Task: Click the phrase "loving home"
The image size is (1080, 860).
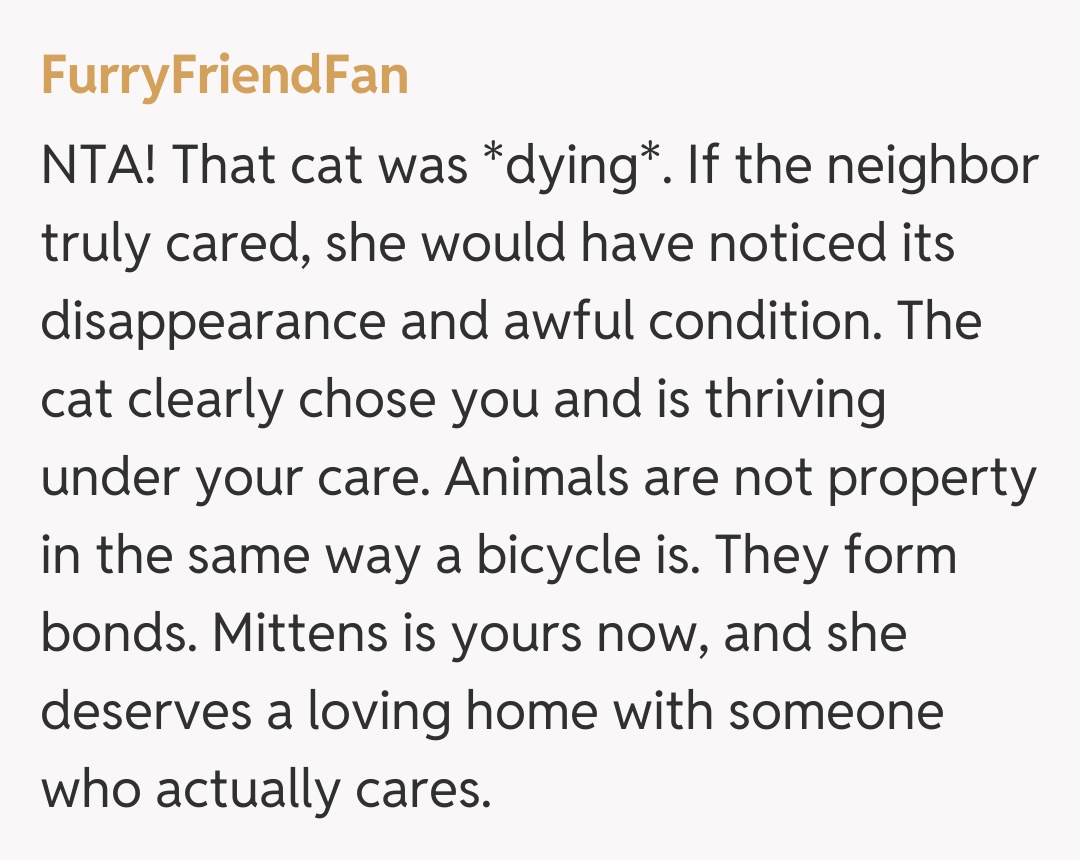Action: 452,712
